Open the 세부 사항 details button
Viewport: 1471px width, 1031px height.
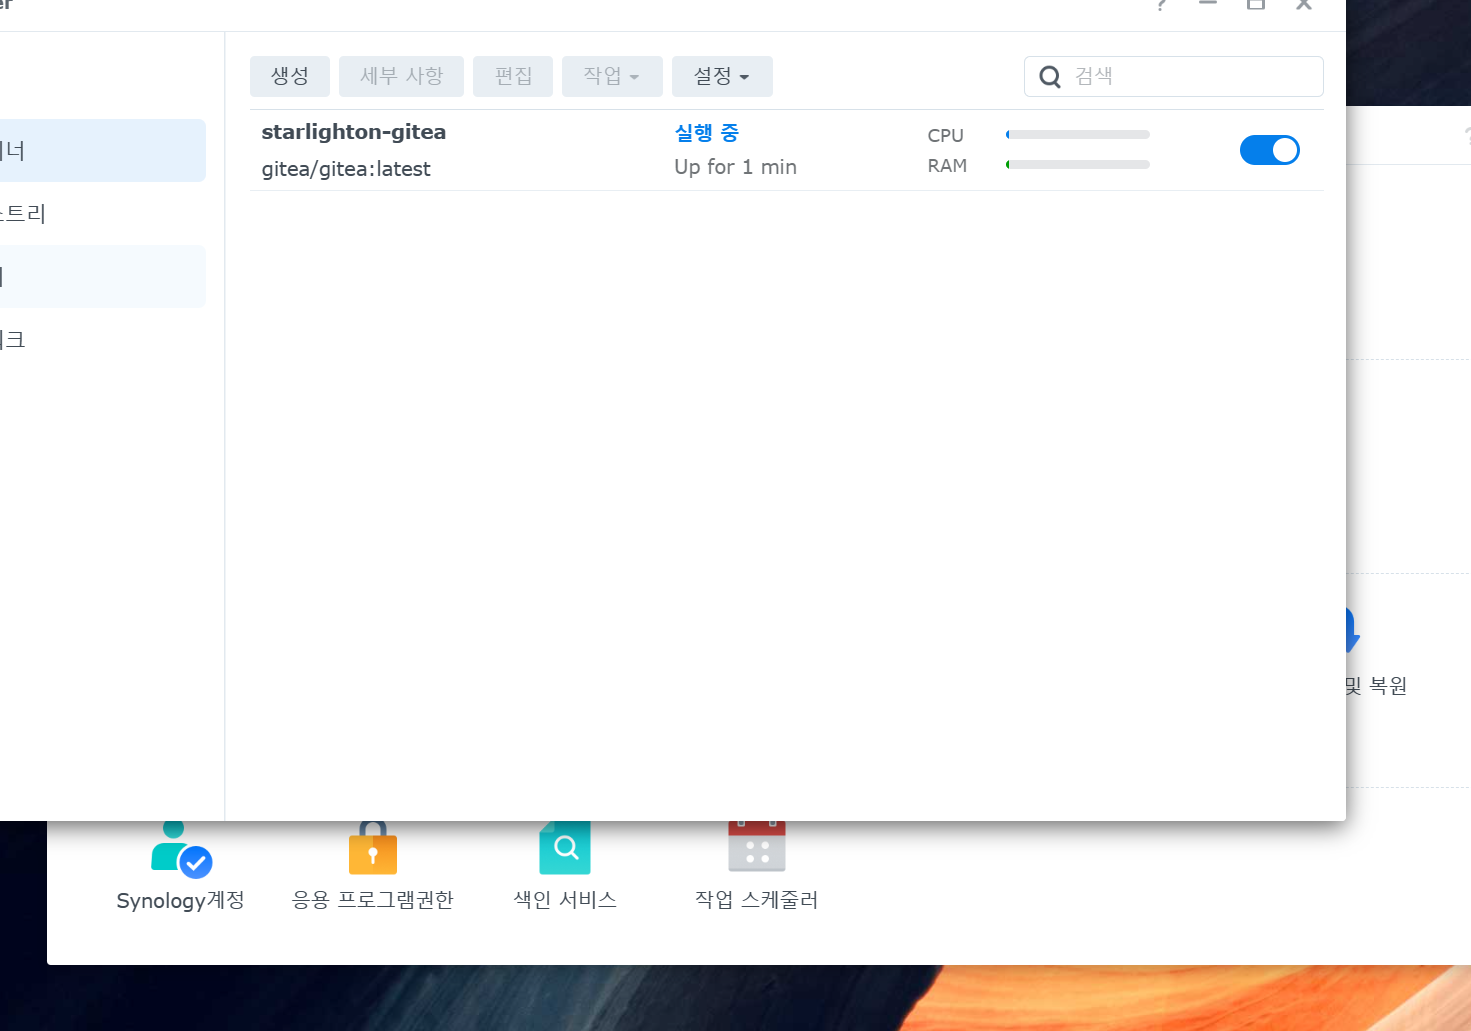point(401,76)
